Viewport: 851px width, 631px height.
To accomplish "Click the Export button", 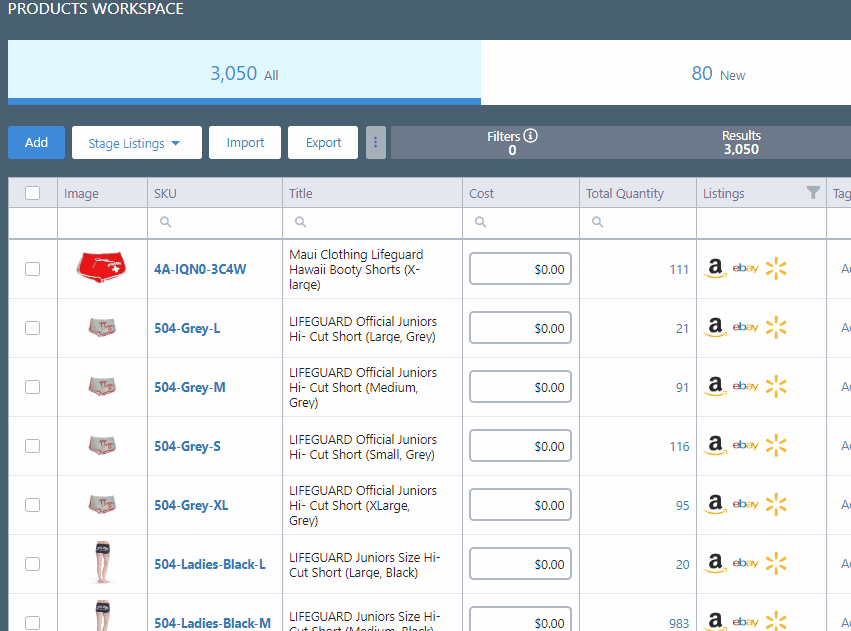I will pos(323,143).
